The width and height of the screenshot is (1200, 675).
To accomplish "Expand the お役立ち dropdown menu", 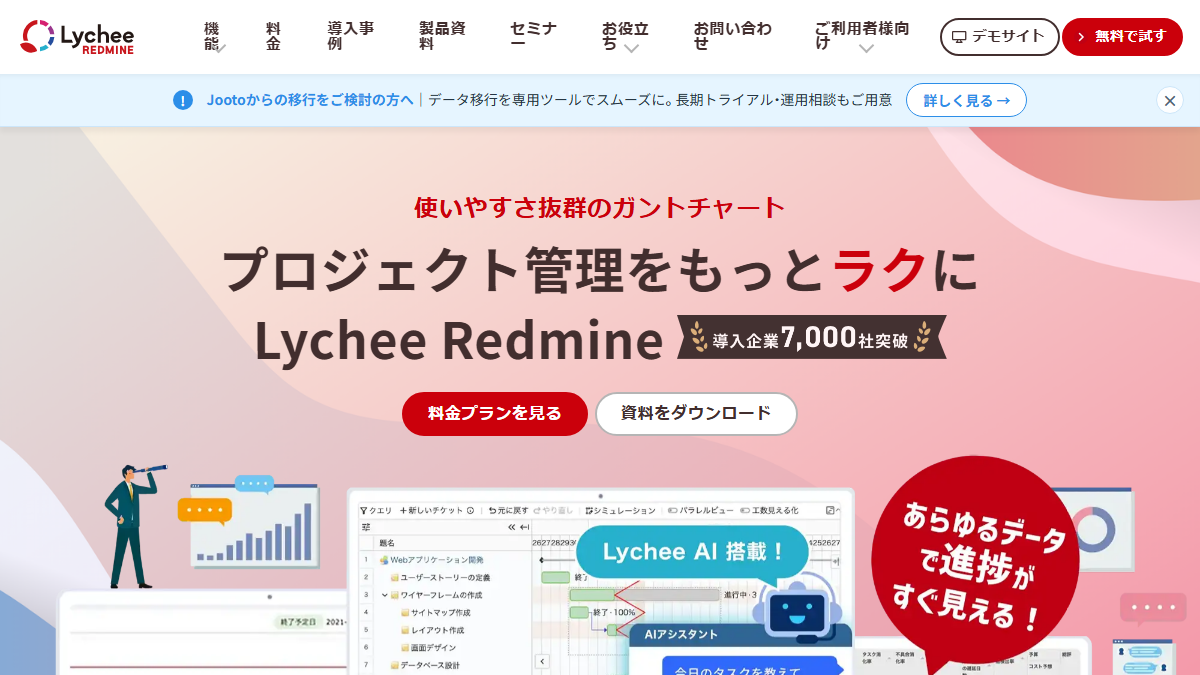I will [x=625, y=37].
